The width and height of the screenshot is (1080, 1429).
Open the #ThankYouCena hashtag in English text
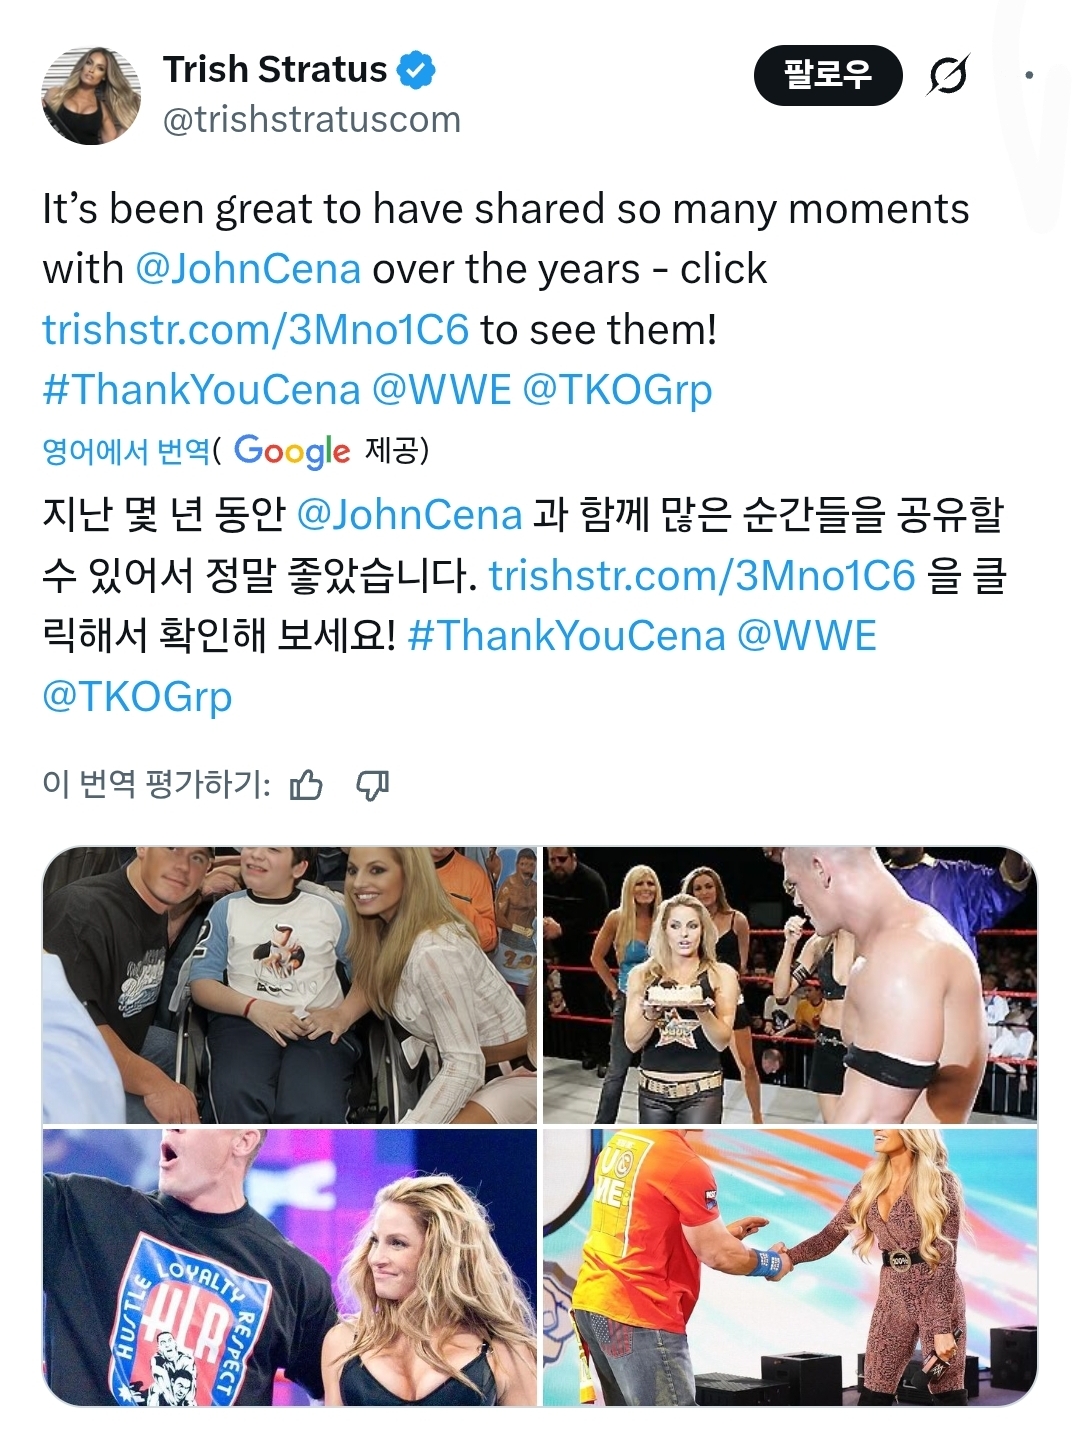pyautogui.click(x=201, y=389)
